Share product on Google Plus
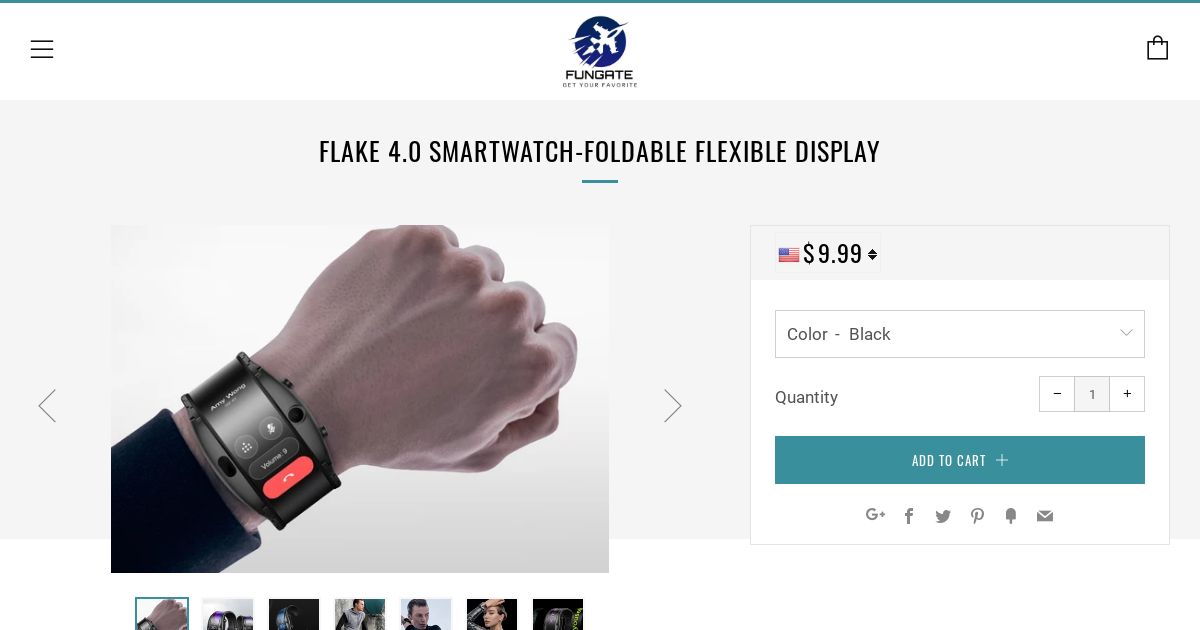The image size is (1200, 630). click(x=875, y=515)
